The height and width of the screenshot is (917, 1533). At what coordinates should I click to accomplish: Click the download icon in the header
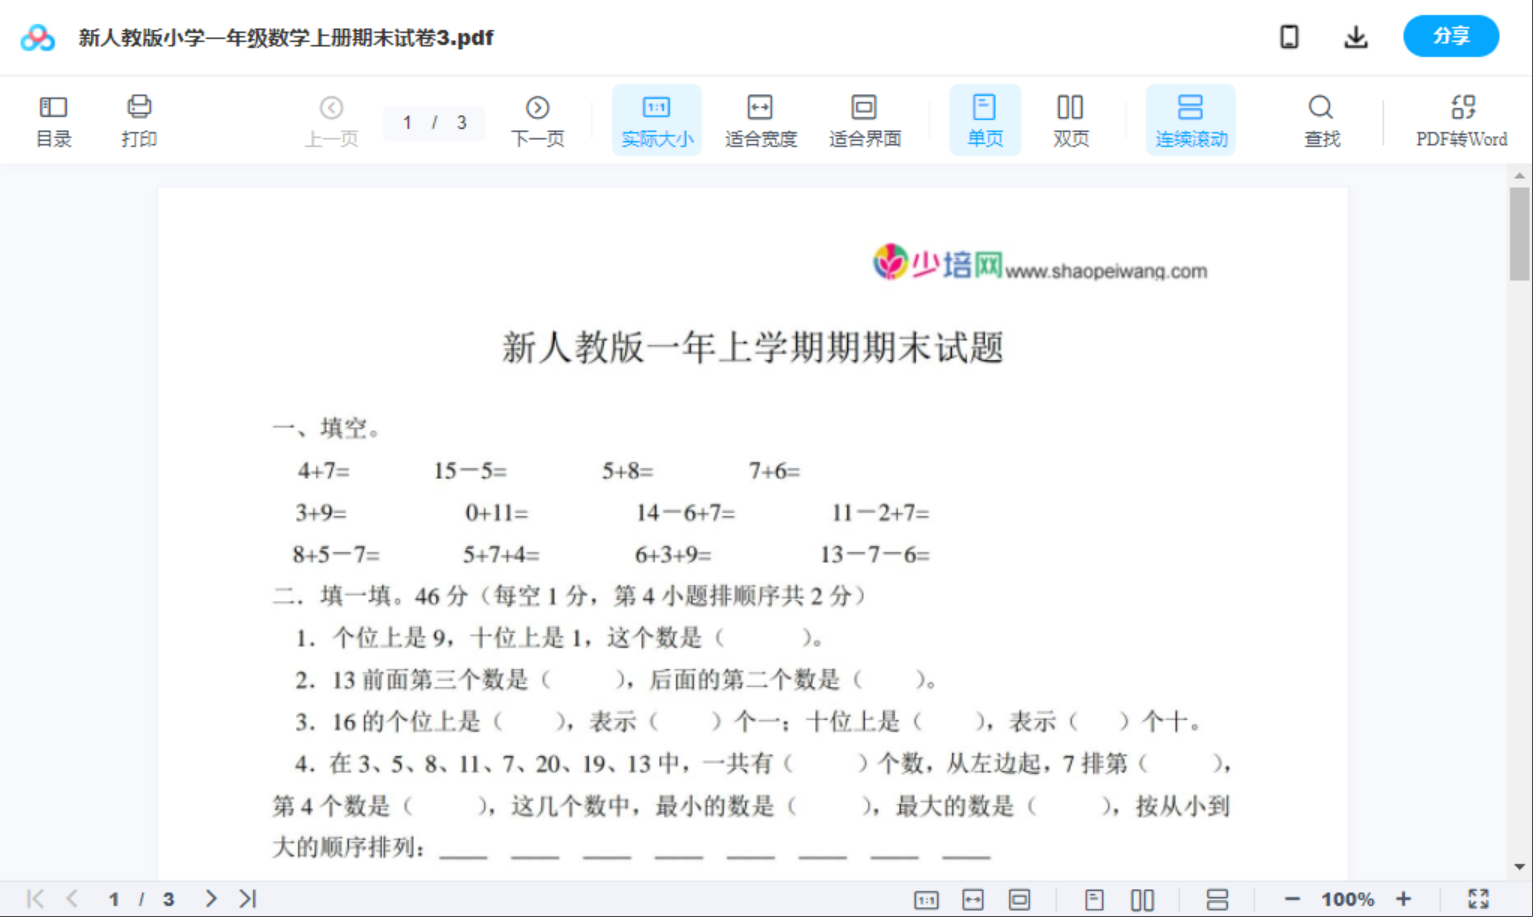click(1356, 36)
